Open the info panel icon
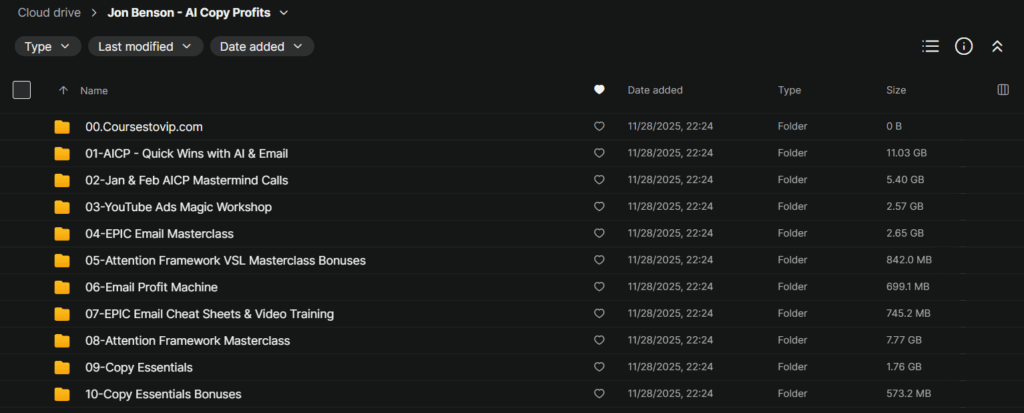The height and width of the screenshot is (413, 1024). [x=963, y=46]
